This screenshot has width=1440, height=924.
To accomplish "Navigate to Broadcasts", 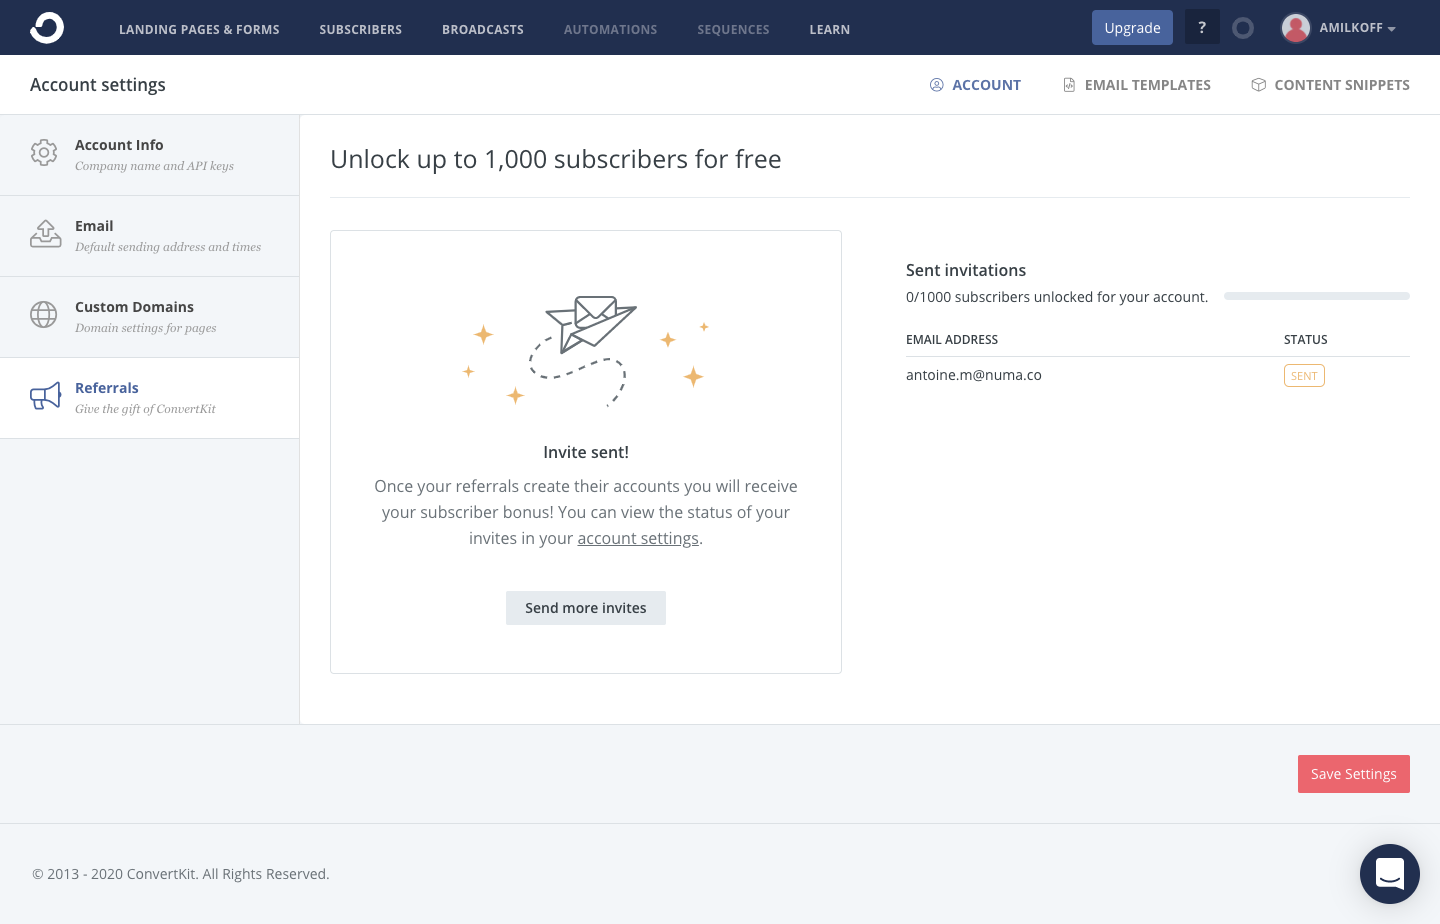I will pos(483,29).
